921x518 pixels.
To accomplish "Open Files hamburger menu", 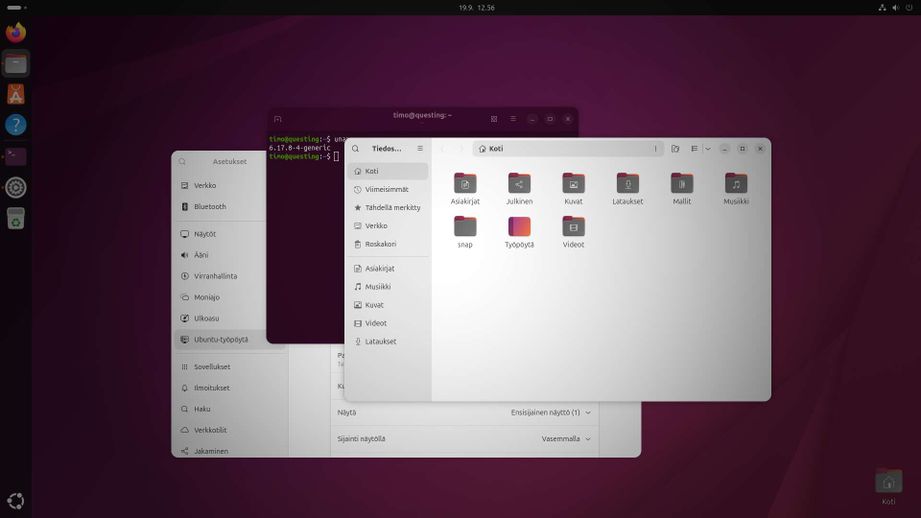I will [x=420, y=149].
